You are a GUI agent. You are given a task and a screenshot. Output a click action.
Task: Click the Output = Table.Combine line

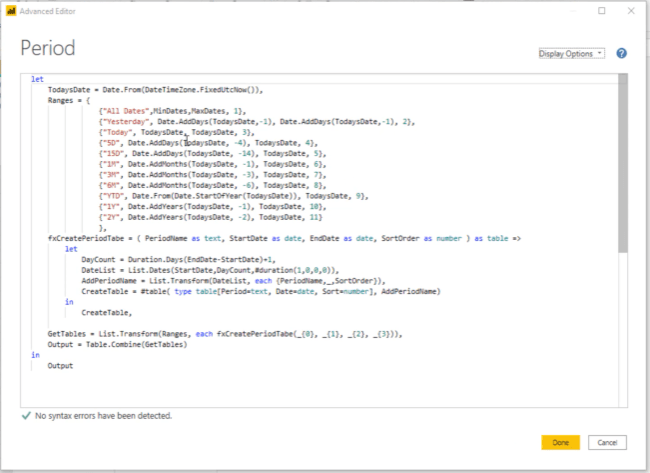tap(117, 344)
